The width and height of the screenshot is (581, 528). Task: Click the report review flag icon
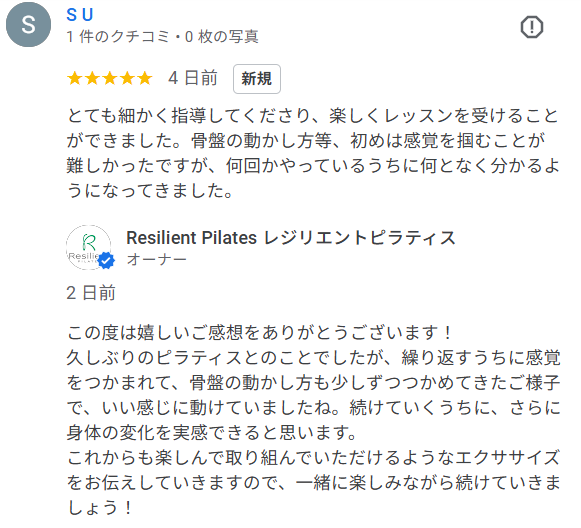tap(532, 27)
